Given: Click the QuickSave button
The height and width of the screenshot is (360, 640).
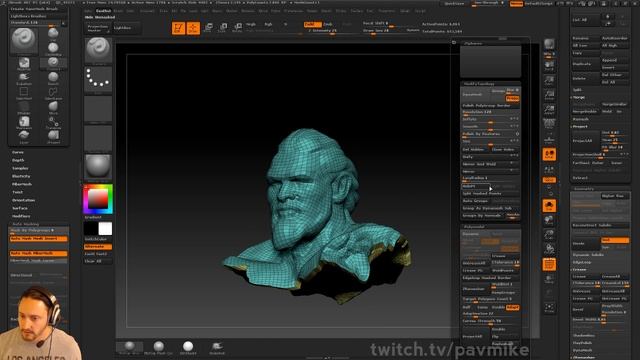Looking at the screenshot, I should (x=454, y=3).
